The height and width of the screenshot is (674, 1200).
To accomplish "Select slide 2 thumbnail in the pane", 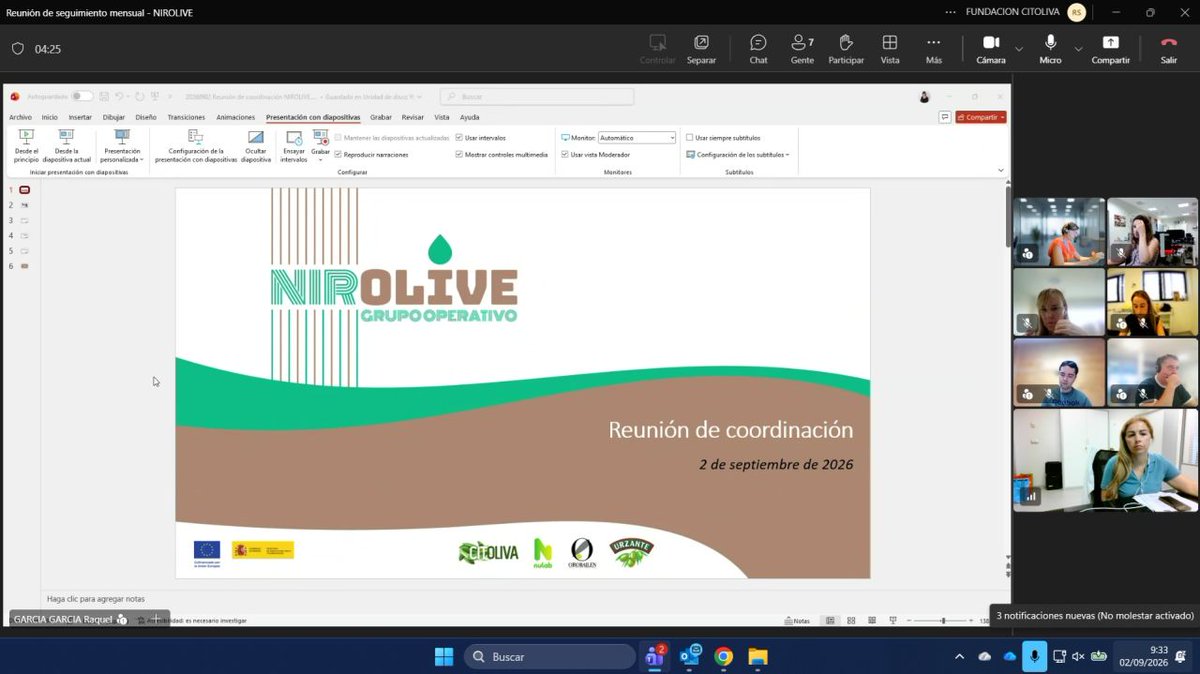I will tap(25, 205).
